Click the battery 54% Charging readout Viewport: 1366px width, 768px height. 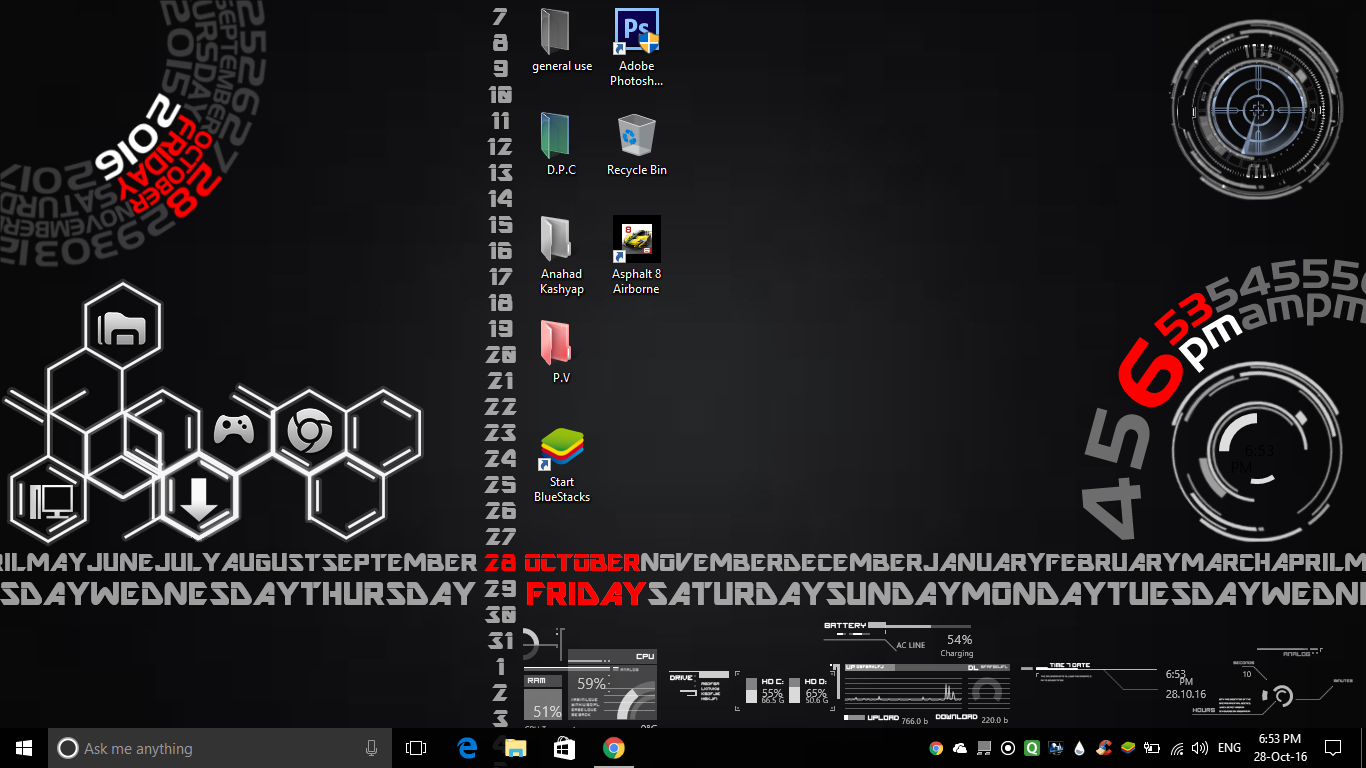[959, 645]
